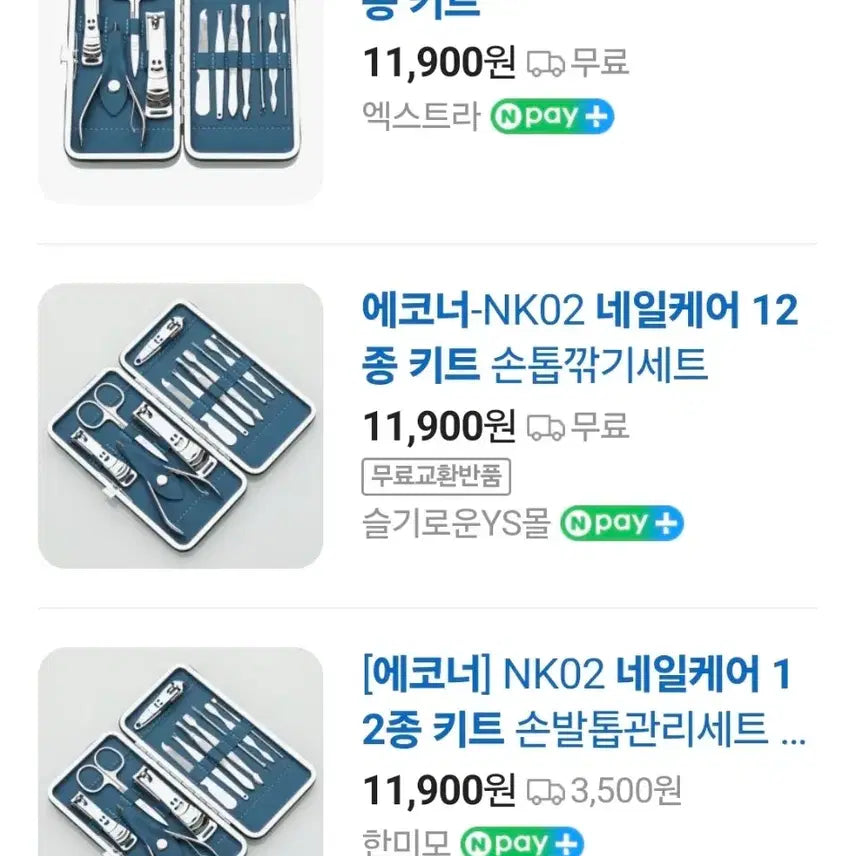Visit the 슬기로운YS몰 seller store
The width and height of the screenshot is (856, 856).
coord(456,523)
